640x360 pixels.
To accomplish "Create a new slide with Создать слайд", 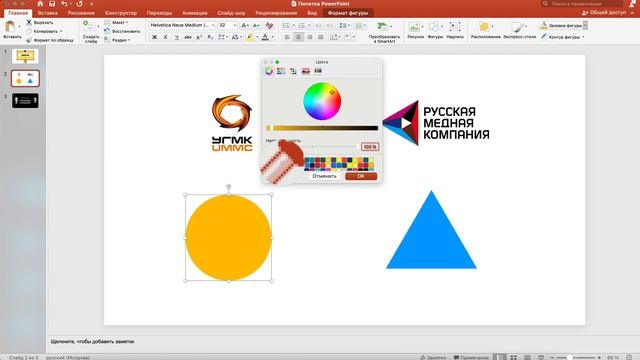I will pyautogui.click(x=91, y=31).
